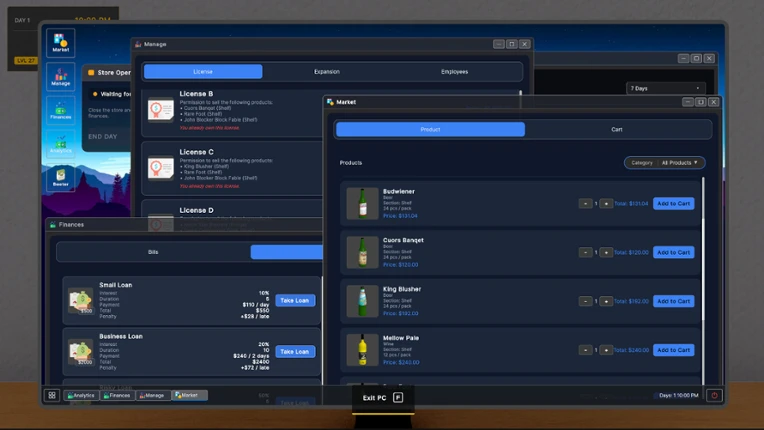Select the License tab in Manage
Screen dimensions: 764x430
203,72
